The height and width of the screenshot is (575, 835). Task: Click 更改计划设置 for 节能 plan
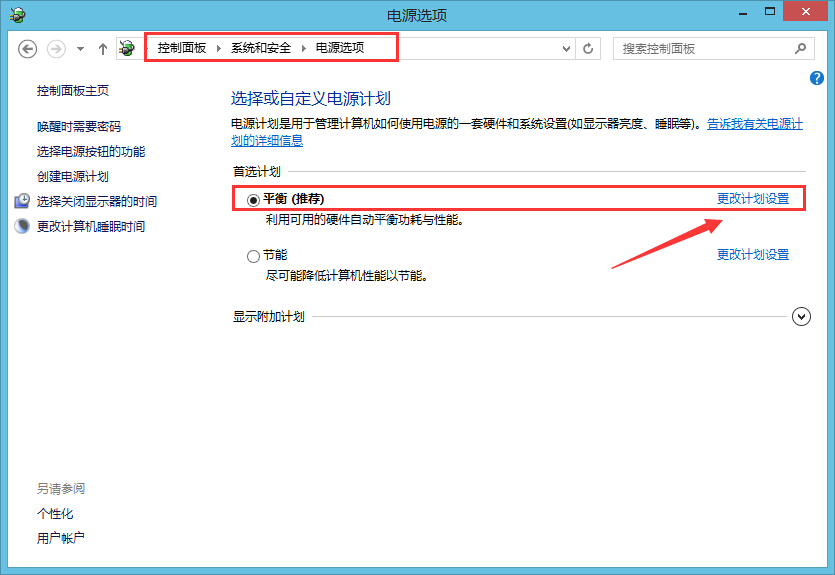tap(752, 255)
